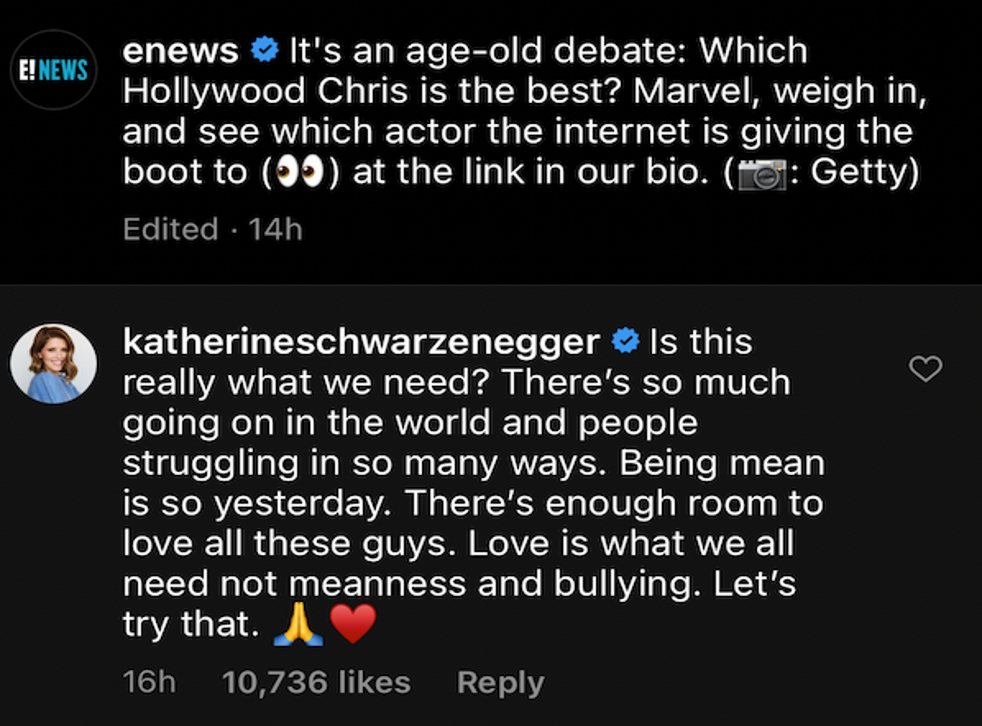Like Katherine's comment with the heart
The height and width of the screenshot is (726, 982).
[926, 370]
